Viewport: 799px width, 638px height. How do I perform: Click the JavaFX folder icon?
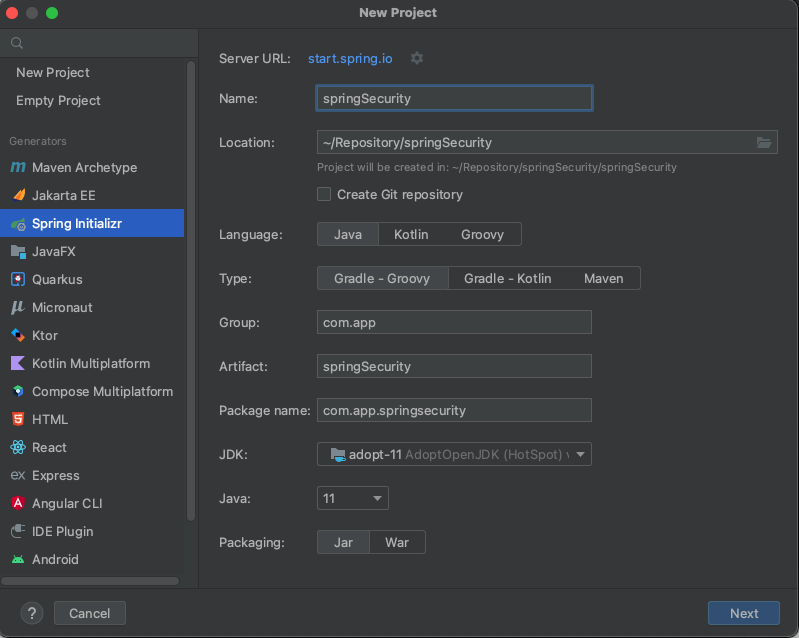pyautogui.click(x=18, y=251)
